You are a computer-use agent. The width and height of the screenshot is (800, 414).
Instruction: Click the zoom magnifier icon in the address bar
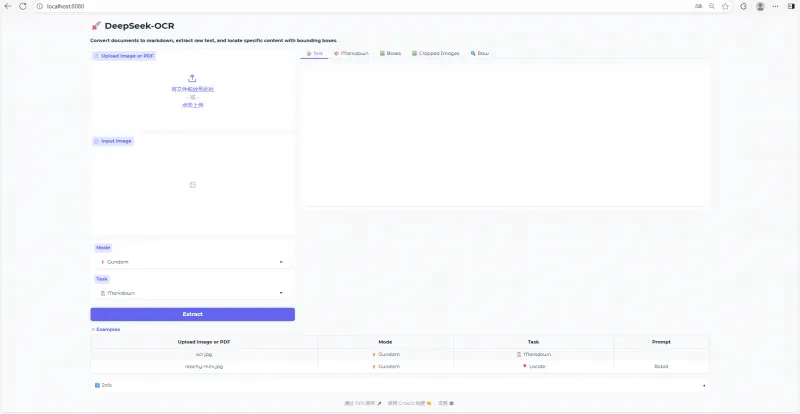712,6
